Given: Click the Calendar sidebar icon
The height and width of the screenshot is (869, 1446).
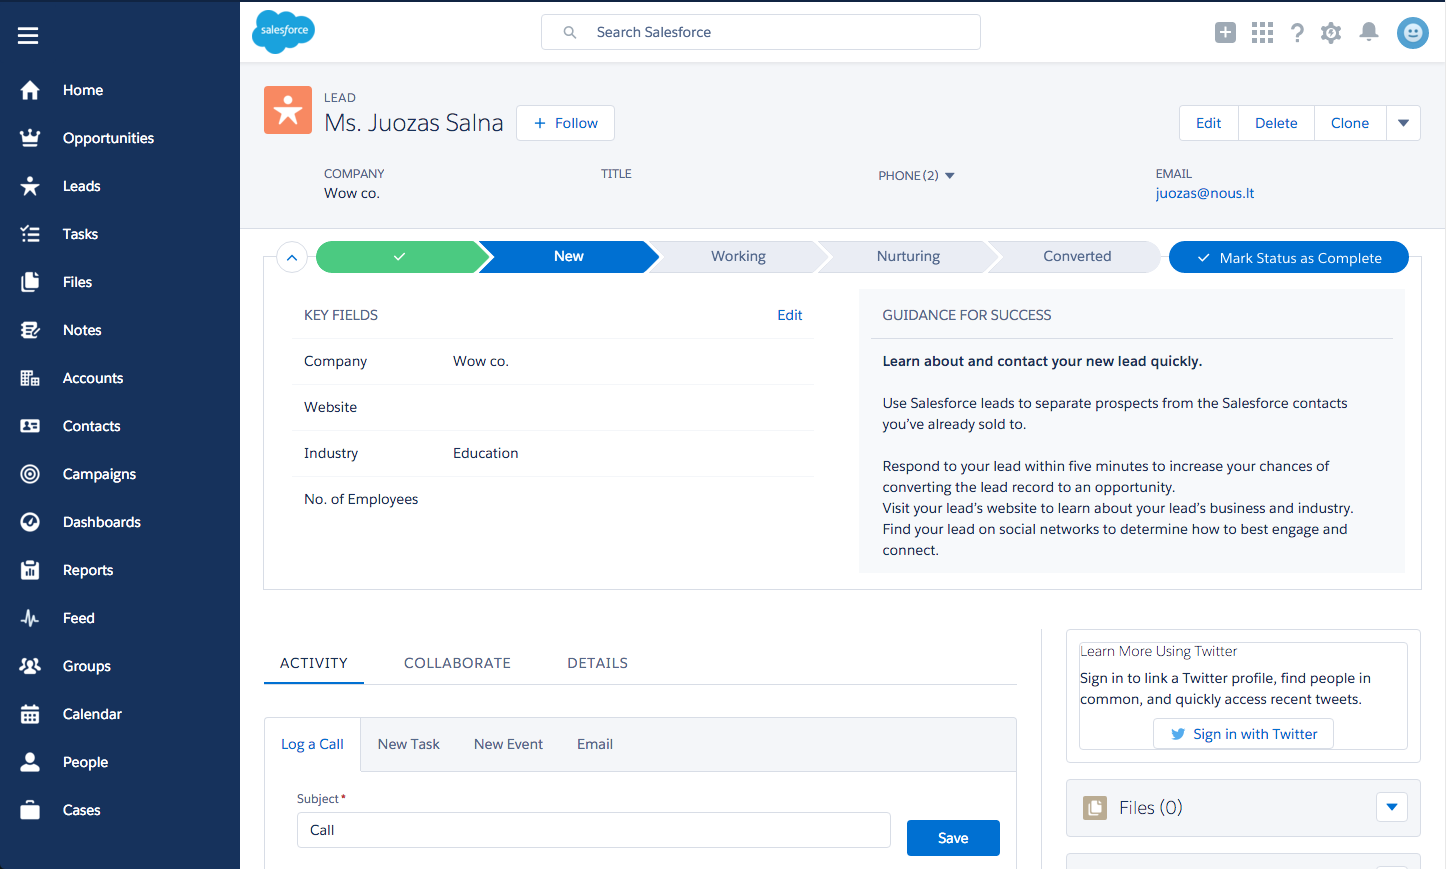Looking at the screenshot, I should click(x=30, y=714).
